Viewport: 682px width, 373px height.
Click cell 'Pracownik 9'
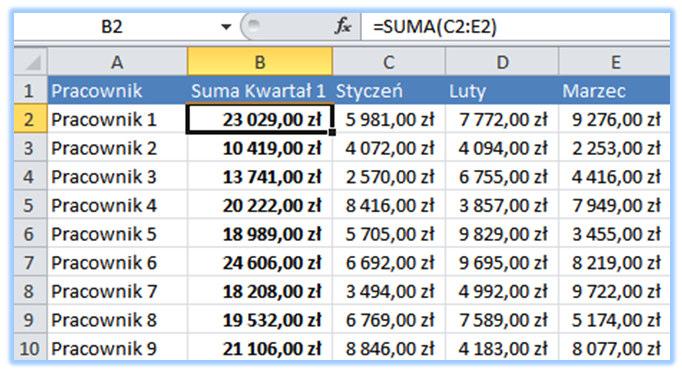(117, 347)
